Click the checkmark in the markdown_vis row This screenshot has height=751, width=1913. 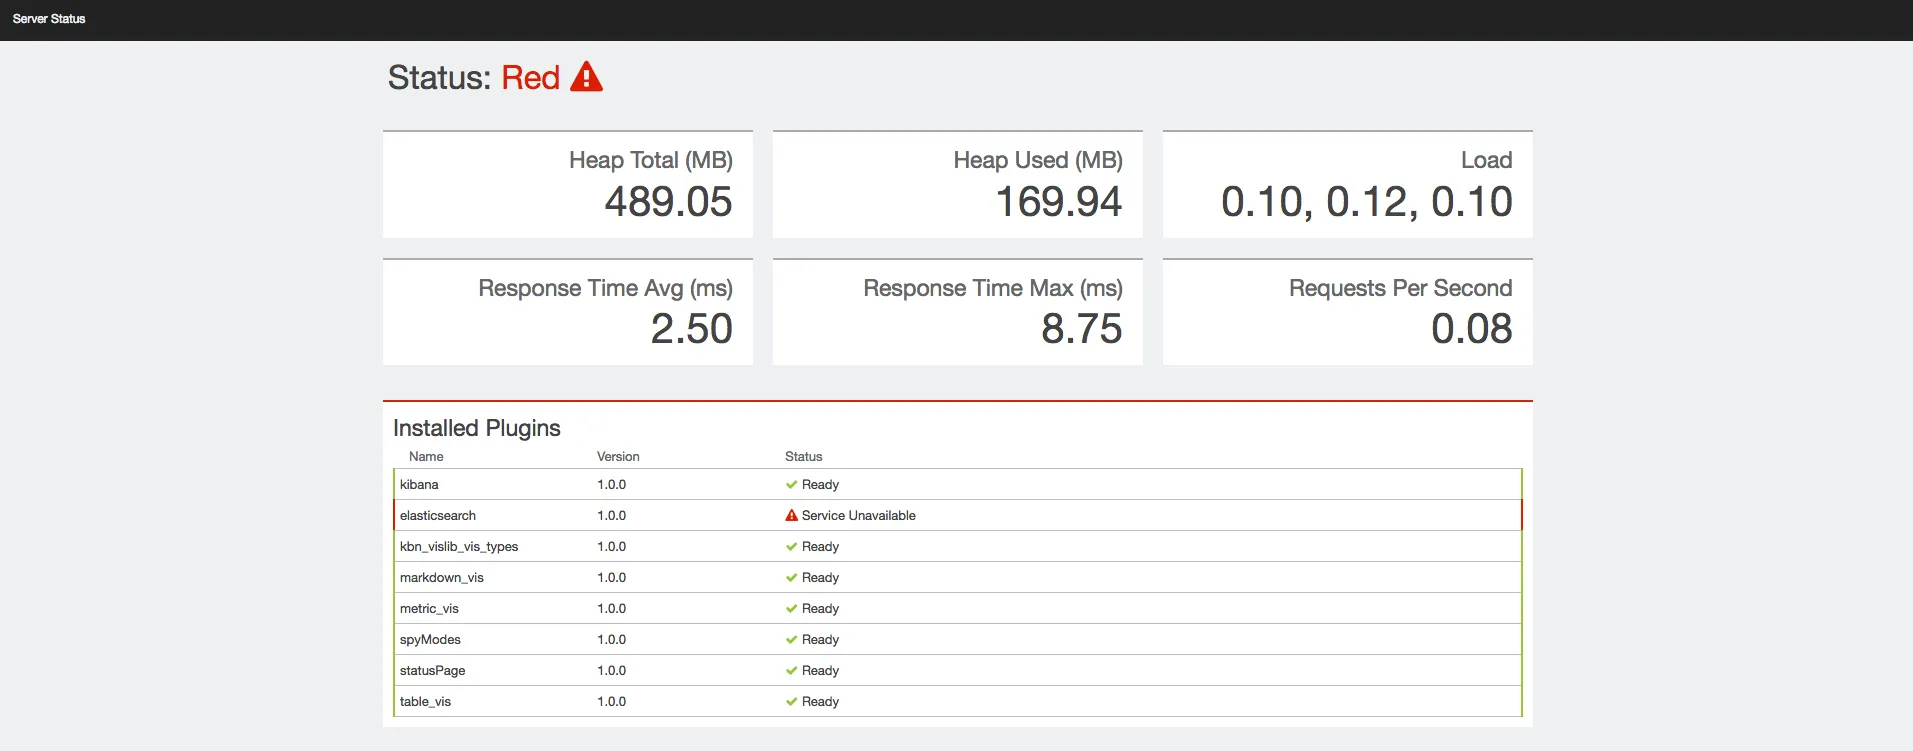[791, 578]
